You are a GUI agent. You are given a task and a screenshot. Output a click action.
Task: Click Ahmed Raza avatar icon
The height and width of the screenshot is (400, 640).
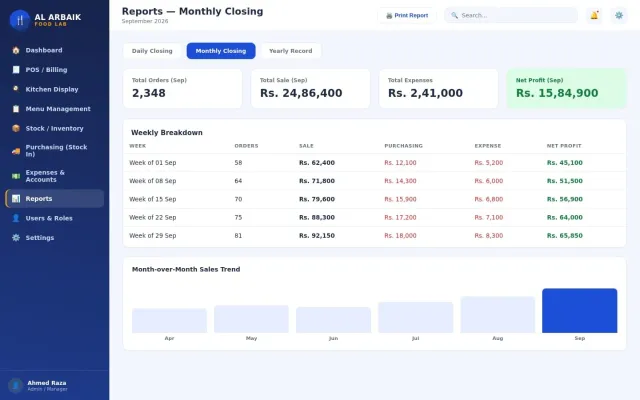point(16,386)
